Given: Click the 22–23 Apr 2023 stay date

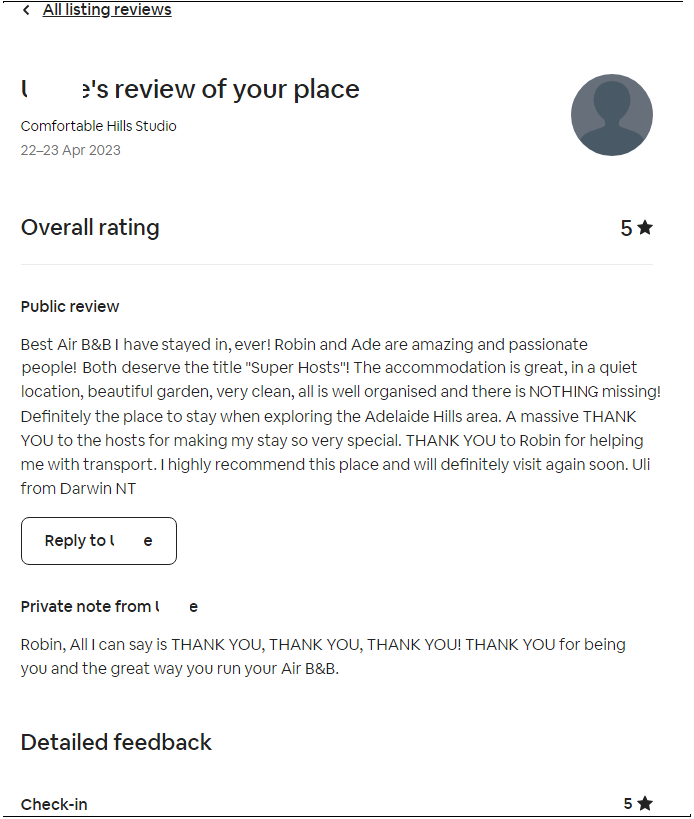Looking at the screenshot, I should pyautogui.click(x=70, y=150).
